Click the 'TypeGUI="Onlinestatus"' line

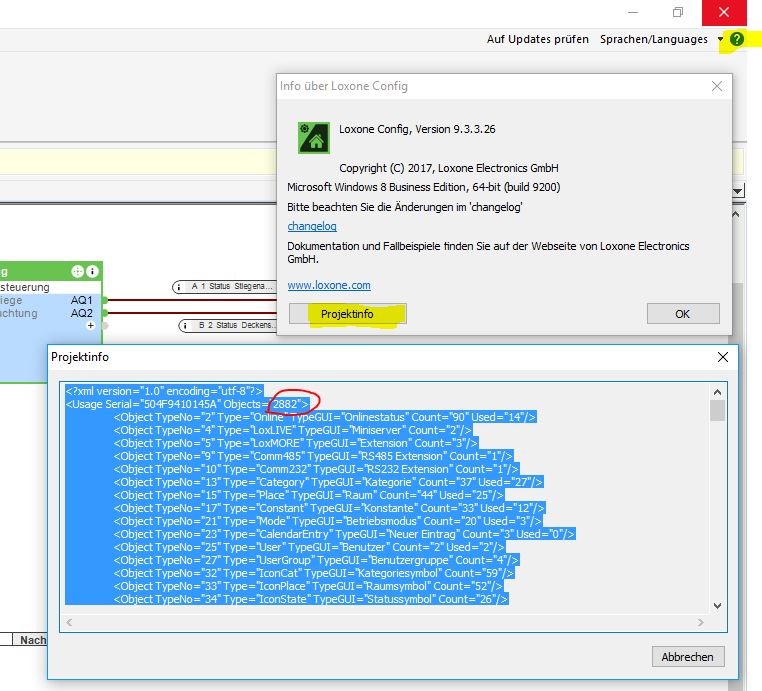(325, 417)
